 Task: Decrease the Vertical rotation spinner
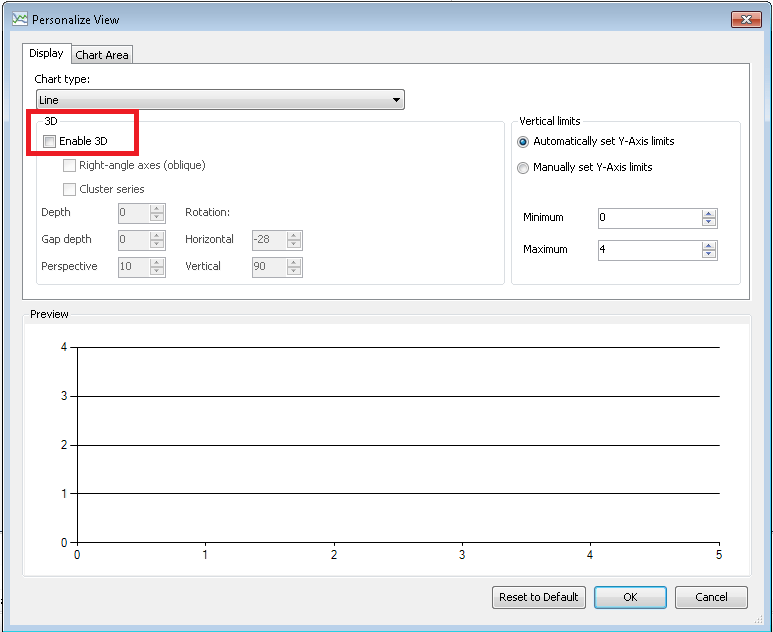tap(294, 272)
